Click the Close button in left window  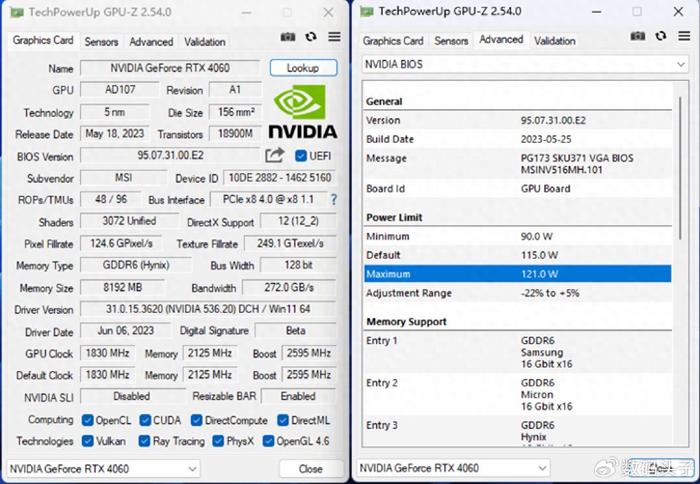click(311, 468)
